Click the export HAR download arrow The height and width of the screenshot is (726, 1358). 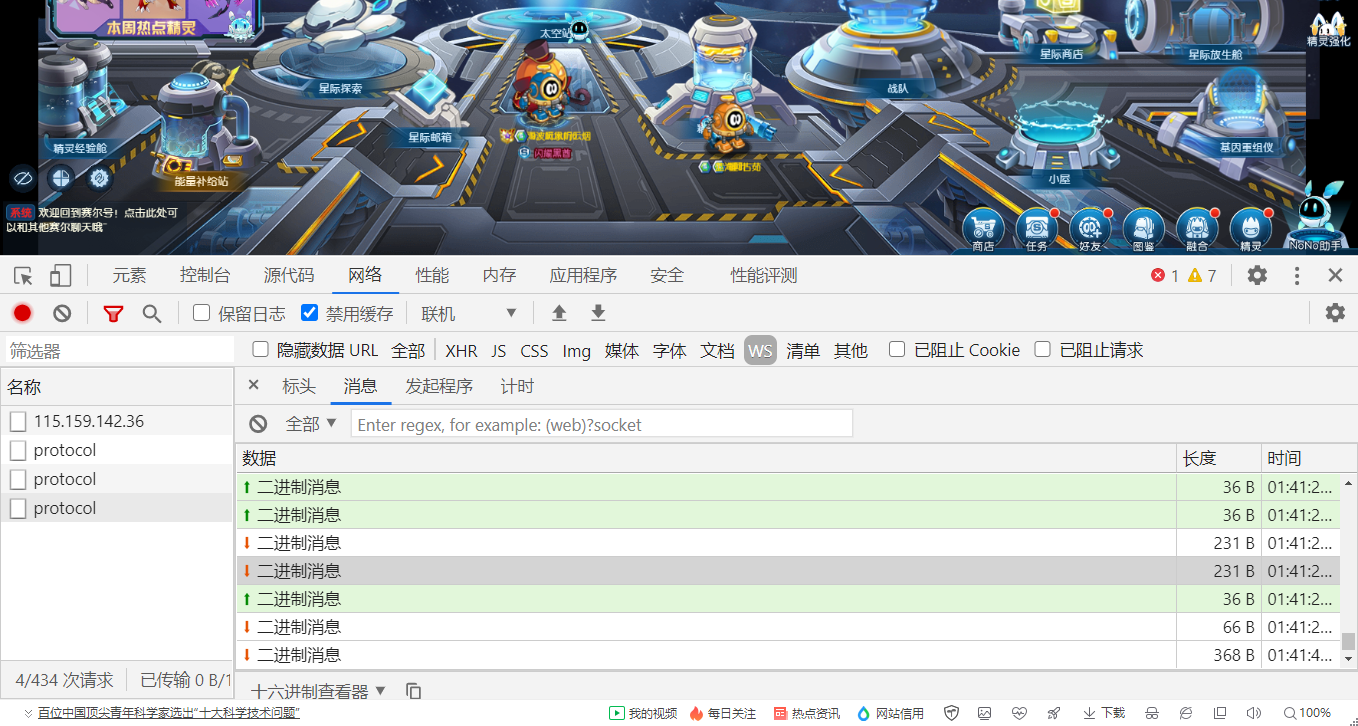point(598,313)
